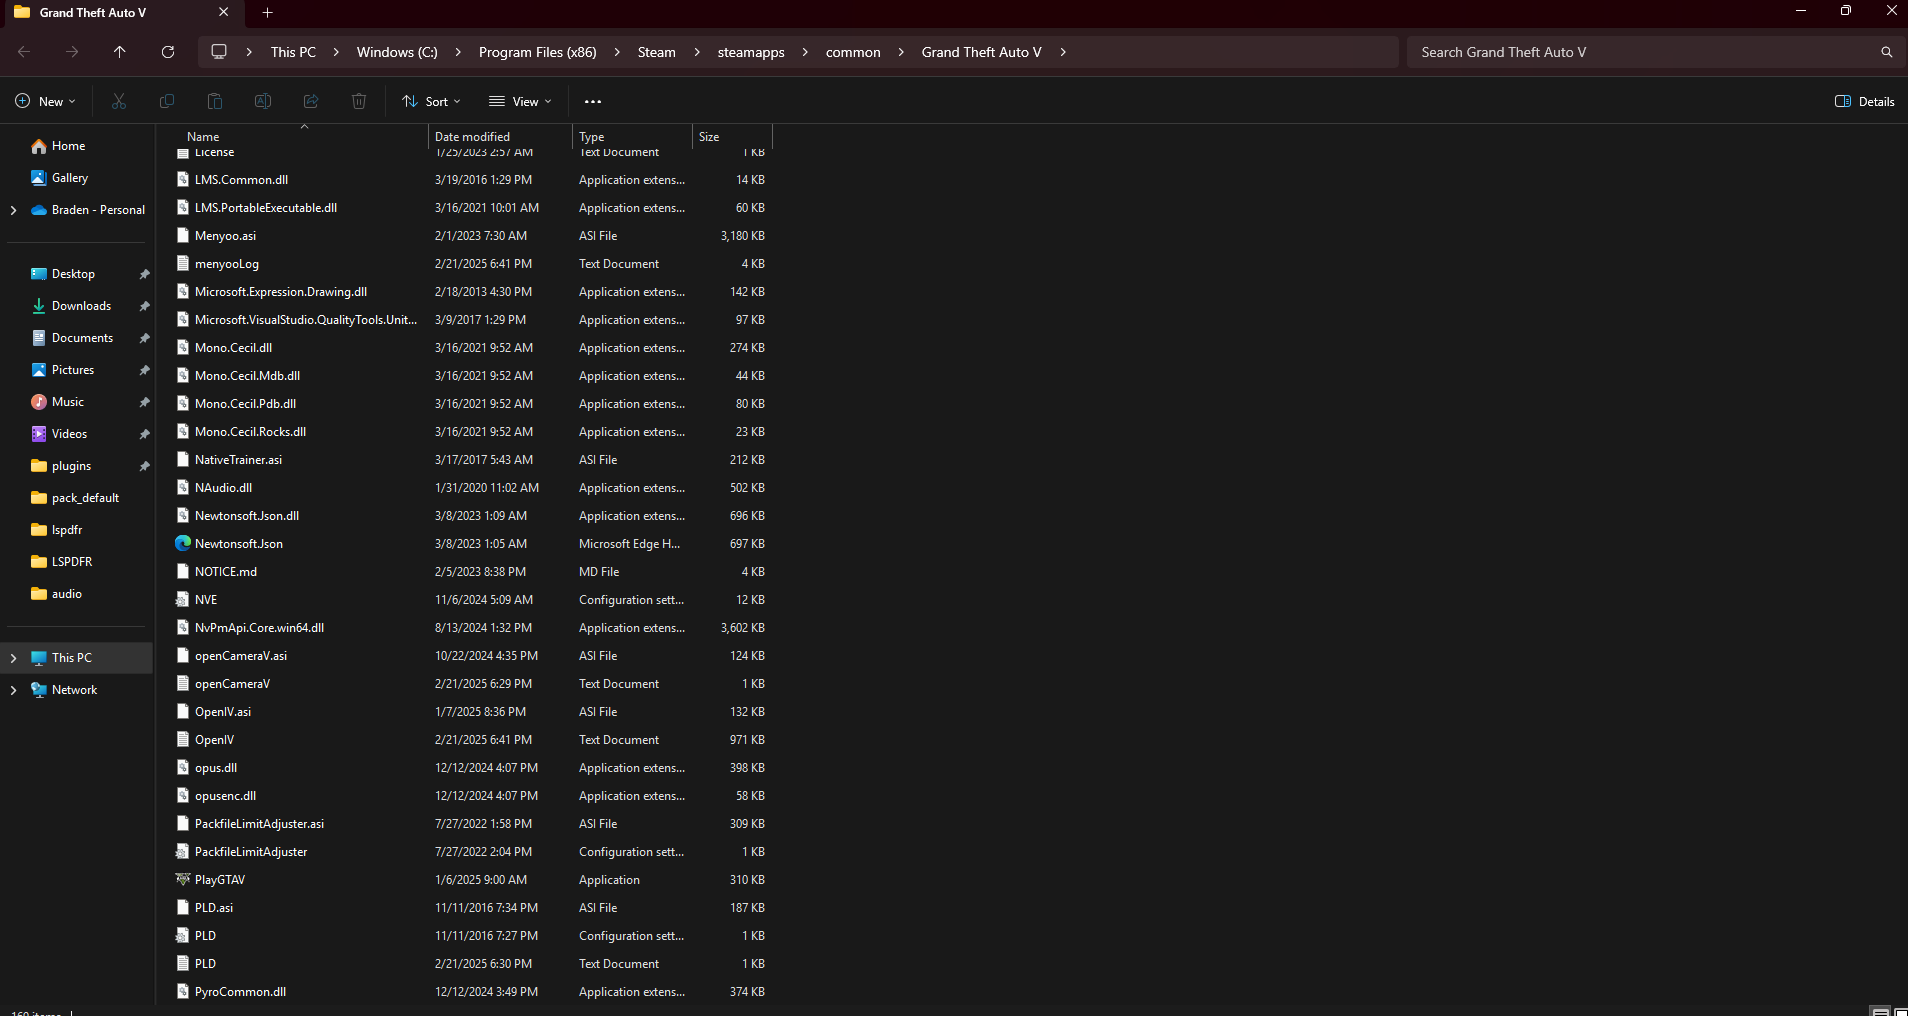Navigate to Steam breadcrumb
Screen dimensions: 1908x1016
tap(657, 52)
